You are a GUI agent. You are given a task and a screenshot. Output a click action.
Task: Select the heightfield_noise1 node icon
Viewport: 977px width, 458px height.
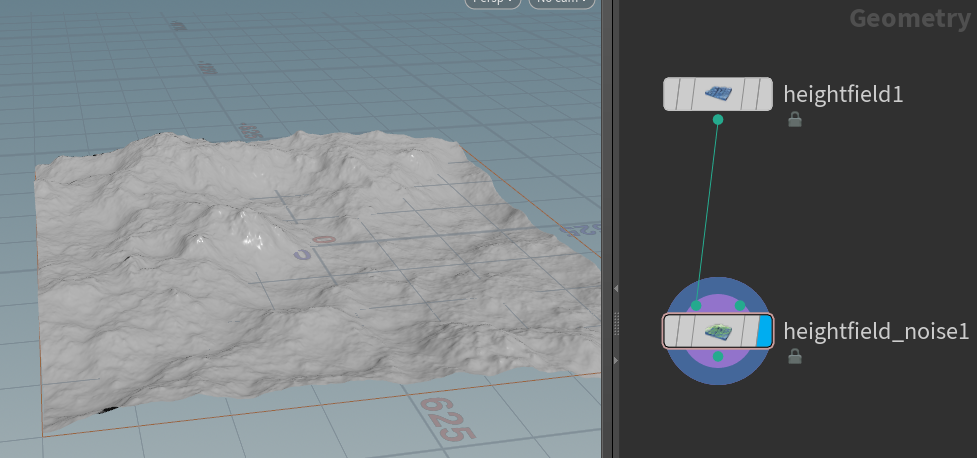718,332
